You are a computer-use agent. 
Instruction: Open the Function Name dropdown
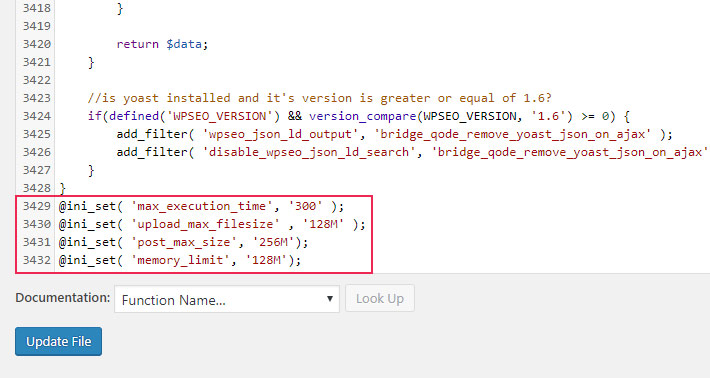226,299
